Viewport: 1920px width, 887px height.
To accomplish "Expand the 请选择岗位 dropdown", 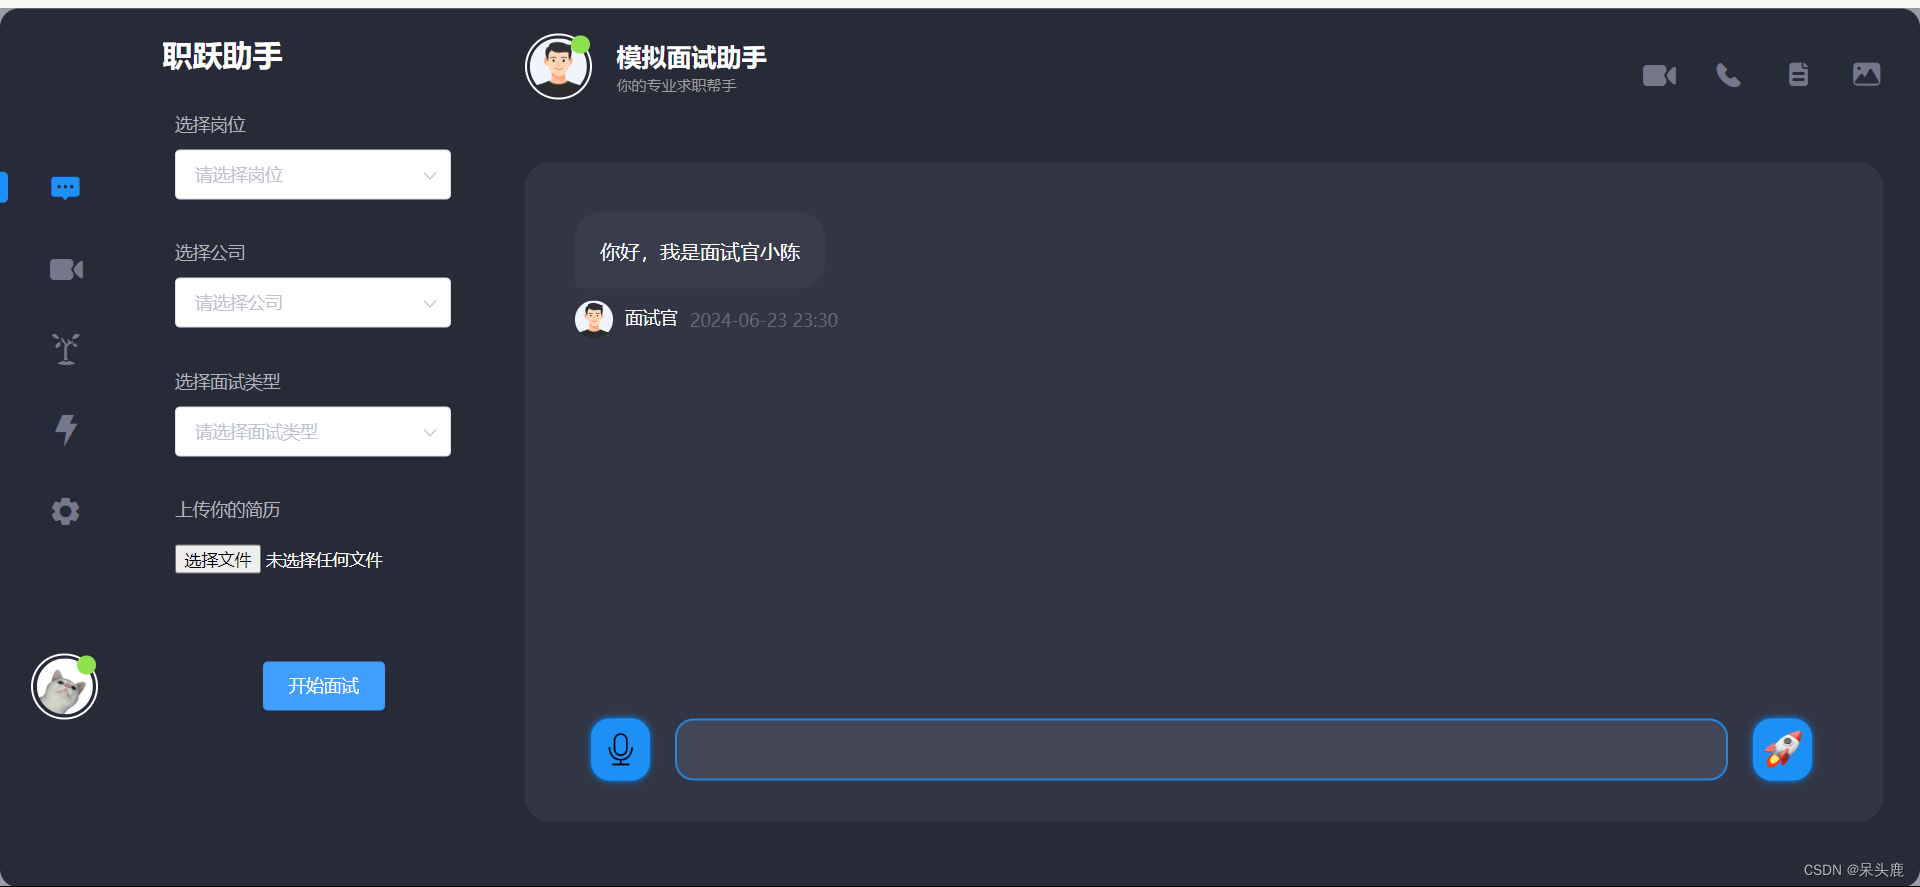I will 313,175.
